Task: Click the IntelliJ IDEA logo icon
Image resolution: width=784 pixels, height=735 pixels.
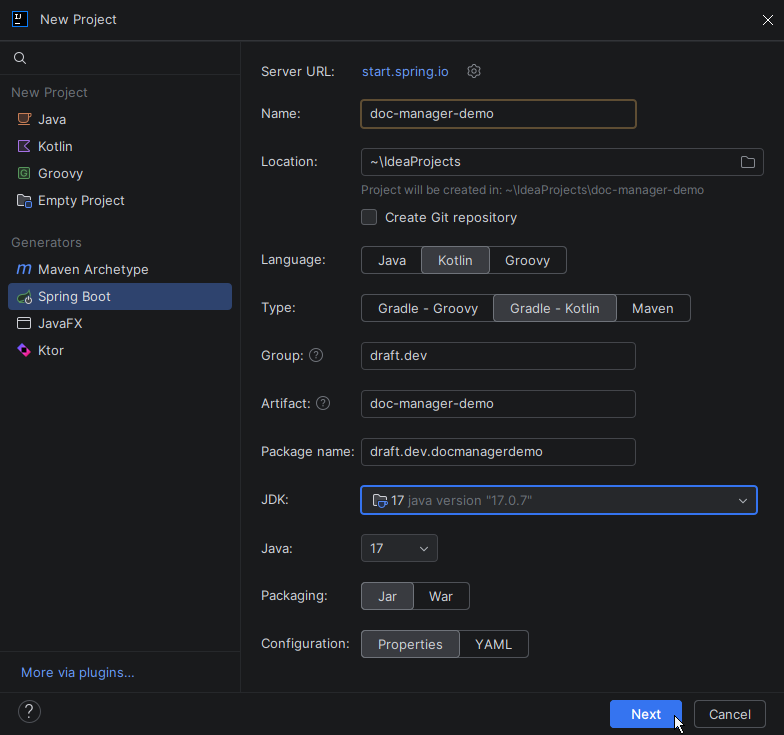Action: (x=20, y=19)
